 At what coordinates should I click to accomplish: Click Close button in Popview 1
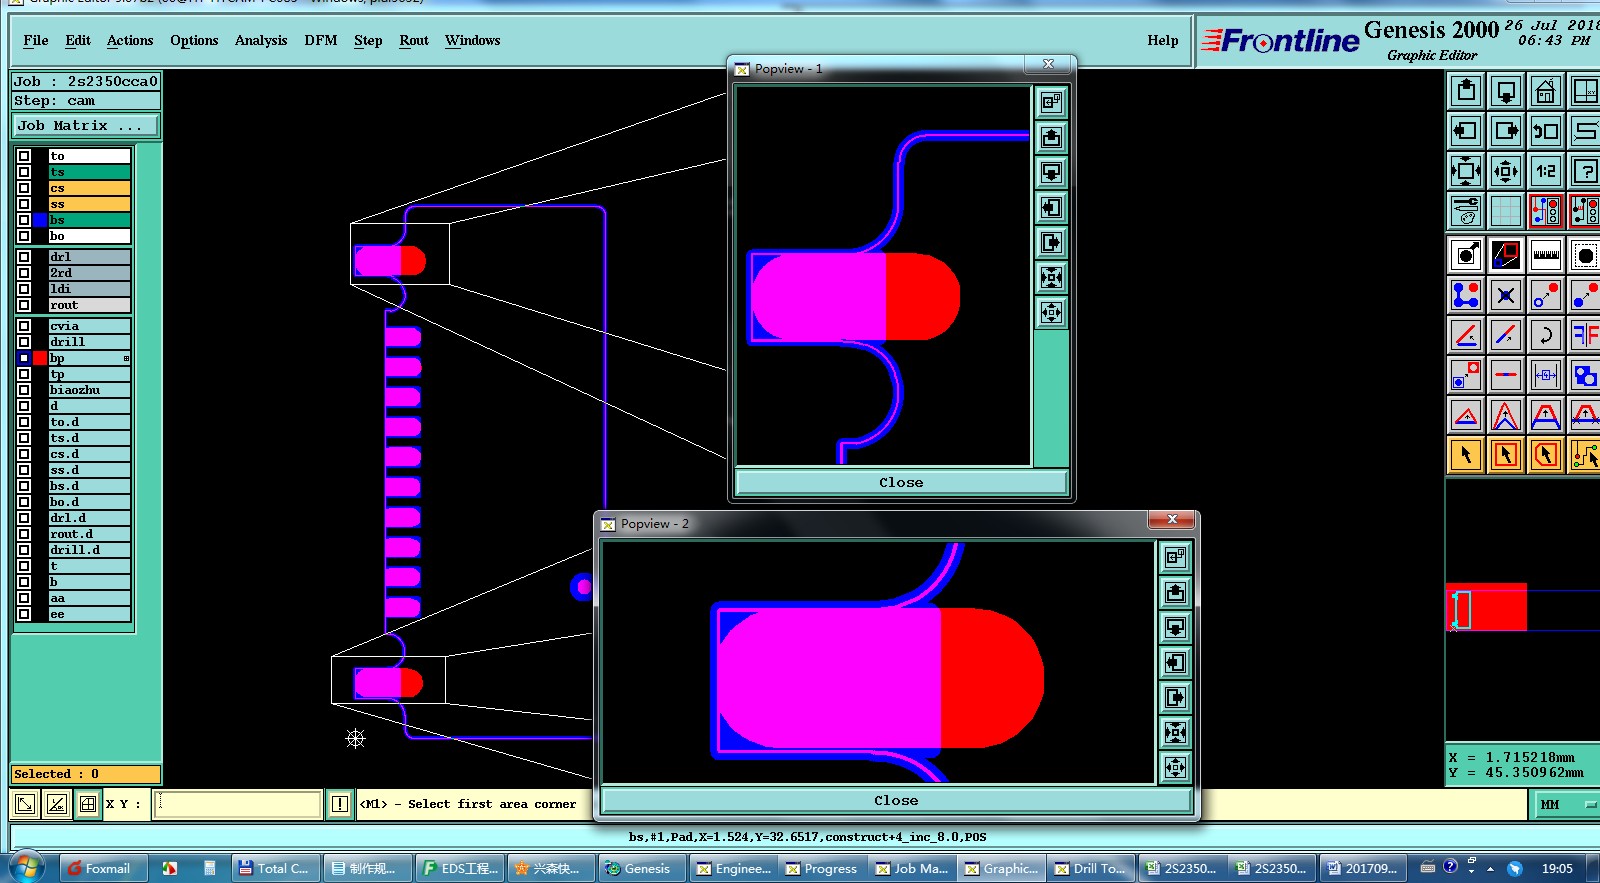901,482
